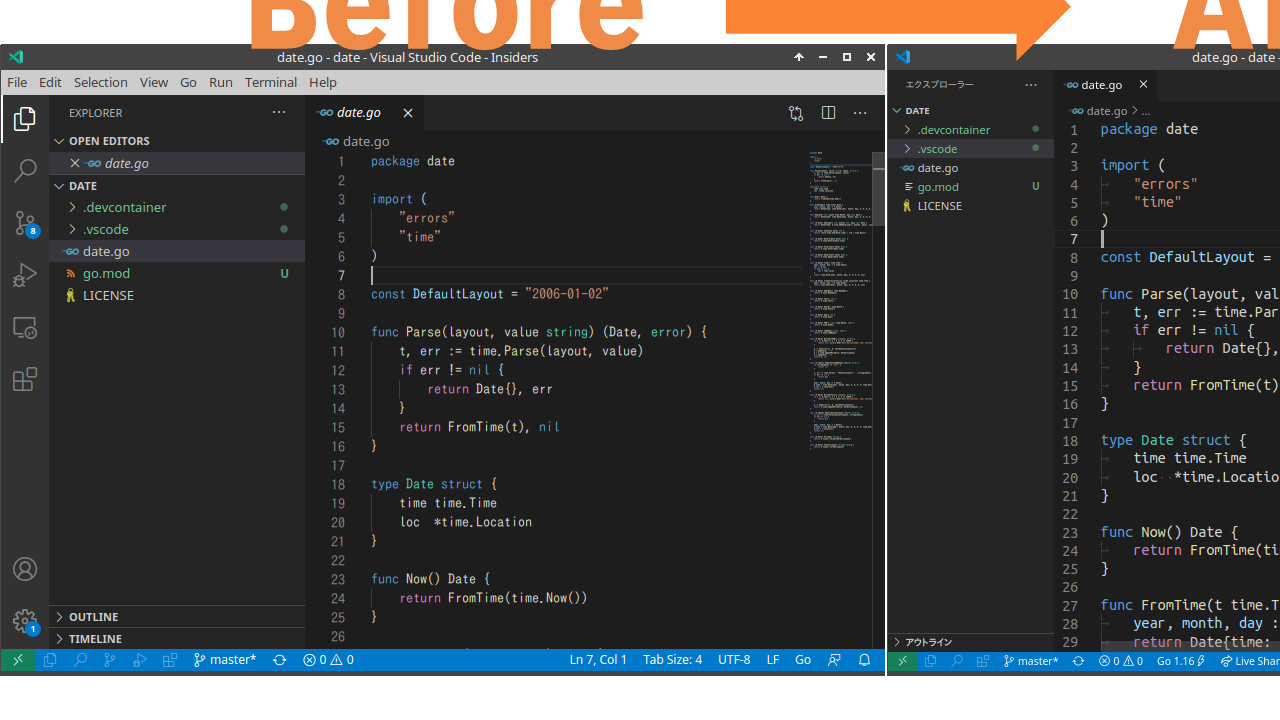The width and height of the screenshot is (1280, 720).
Task: Open editor More Actions ellipsis
Action: point(860,113)
